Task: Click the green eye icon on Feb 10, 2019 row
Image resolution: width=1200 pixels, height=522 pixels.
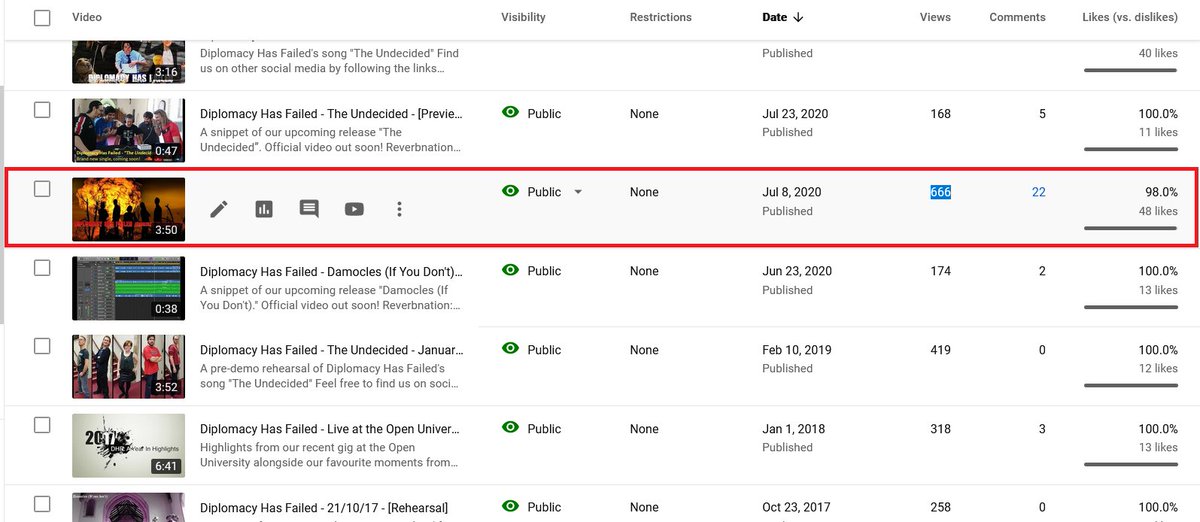Action: (x=511, y=350)
